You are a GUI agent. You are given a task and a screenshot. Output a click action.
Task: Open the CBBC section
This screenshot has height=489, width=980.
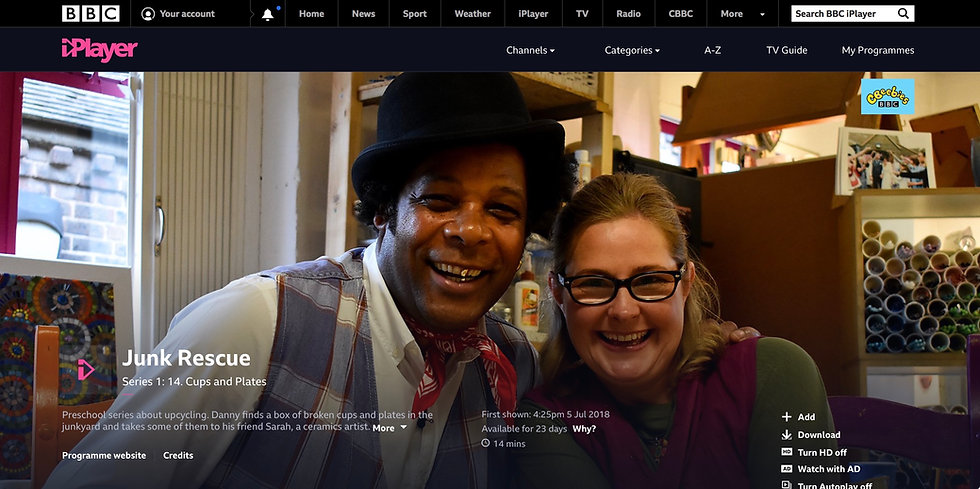point(681,14)
